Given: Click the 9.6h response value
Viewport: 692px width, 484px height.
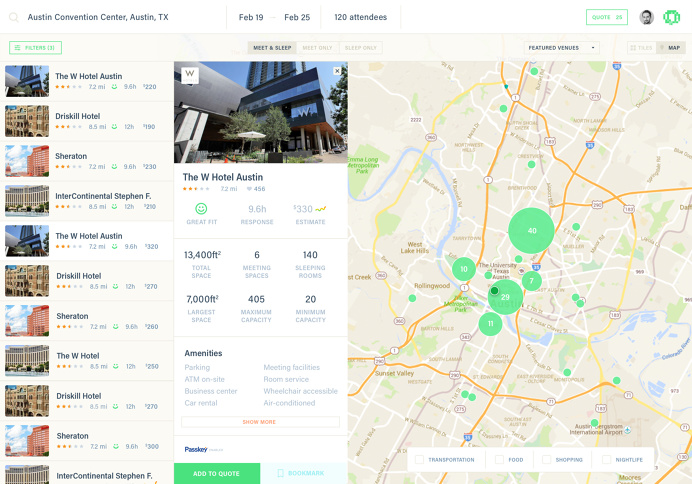Looking at the screenshot, I should tap(257, 209).
